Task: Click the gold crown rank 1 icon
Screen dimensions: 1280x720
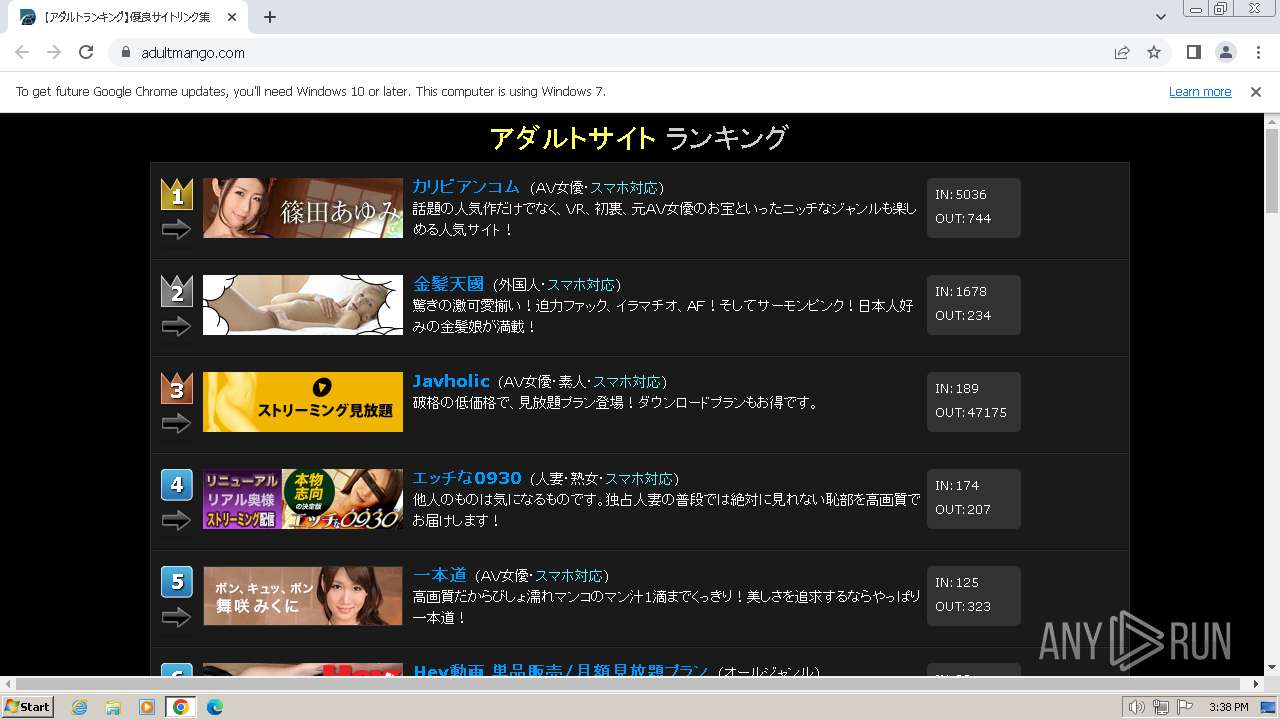Action: pos(177,194)
